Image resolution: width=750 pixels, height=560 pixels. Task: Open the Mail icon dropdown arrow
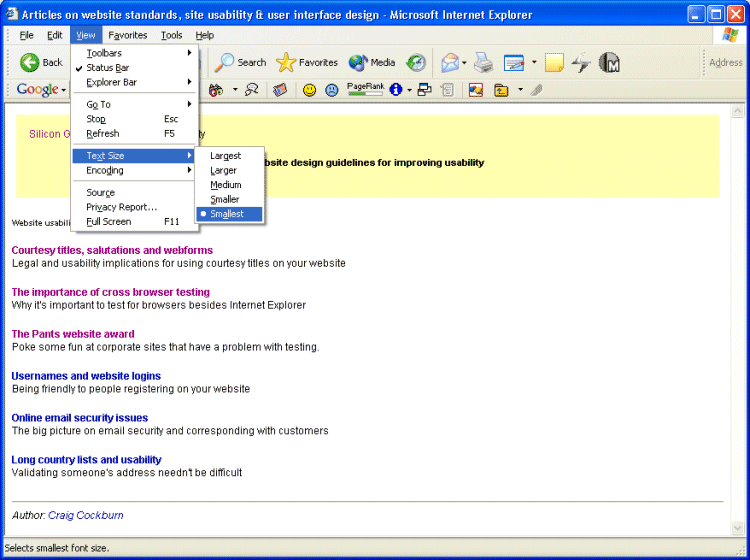pyautogui.click(x=464, y=63)
